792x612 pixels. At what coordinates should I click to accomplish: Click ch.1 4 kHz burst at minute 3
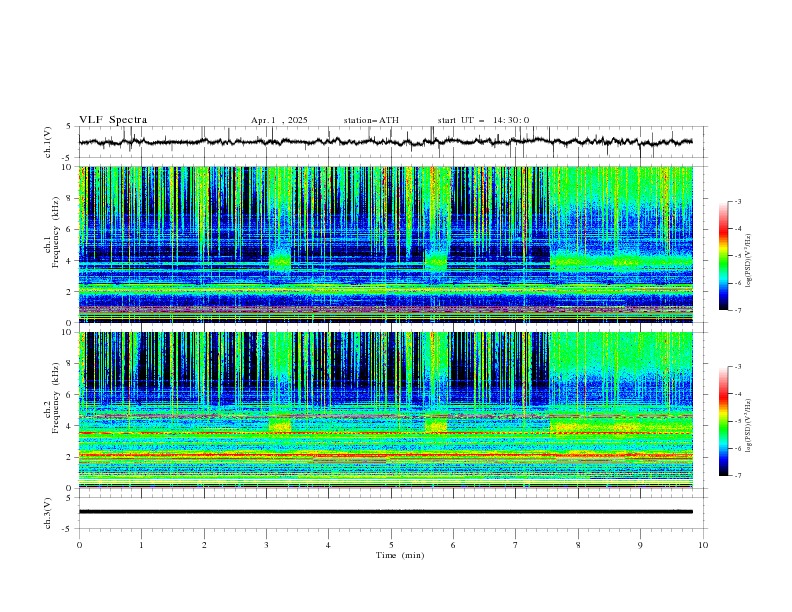(280, 262)
